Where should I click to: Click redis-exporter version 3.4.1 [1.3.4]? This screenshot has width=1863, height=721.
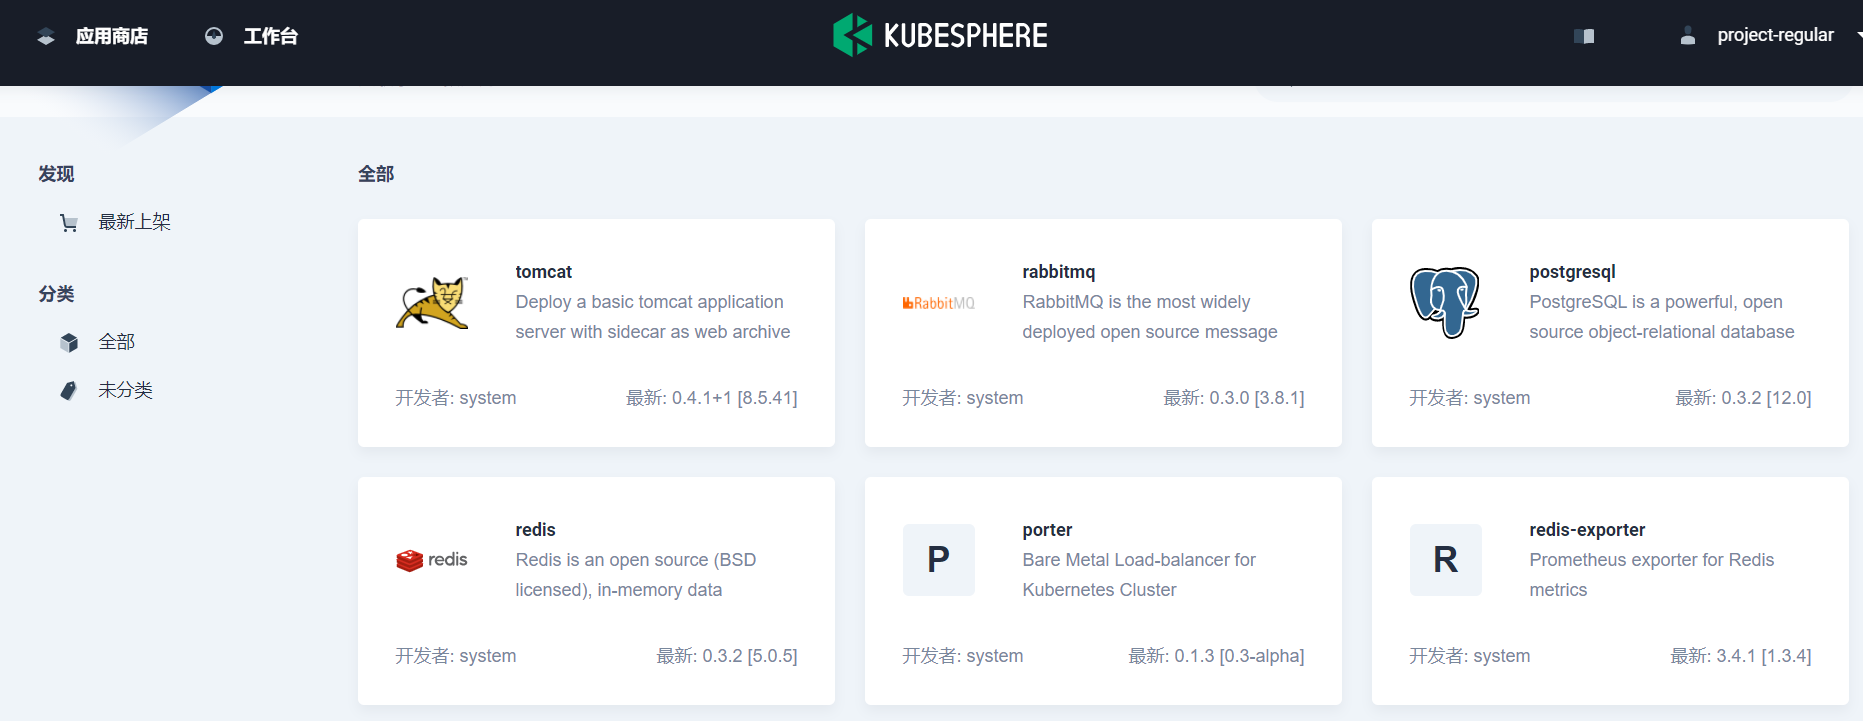[x=1741, y=656]
